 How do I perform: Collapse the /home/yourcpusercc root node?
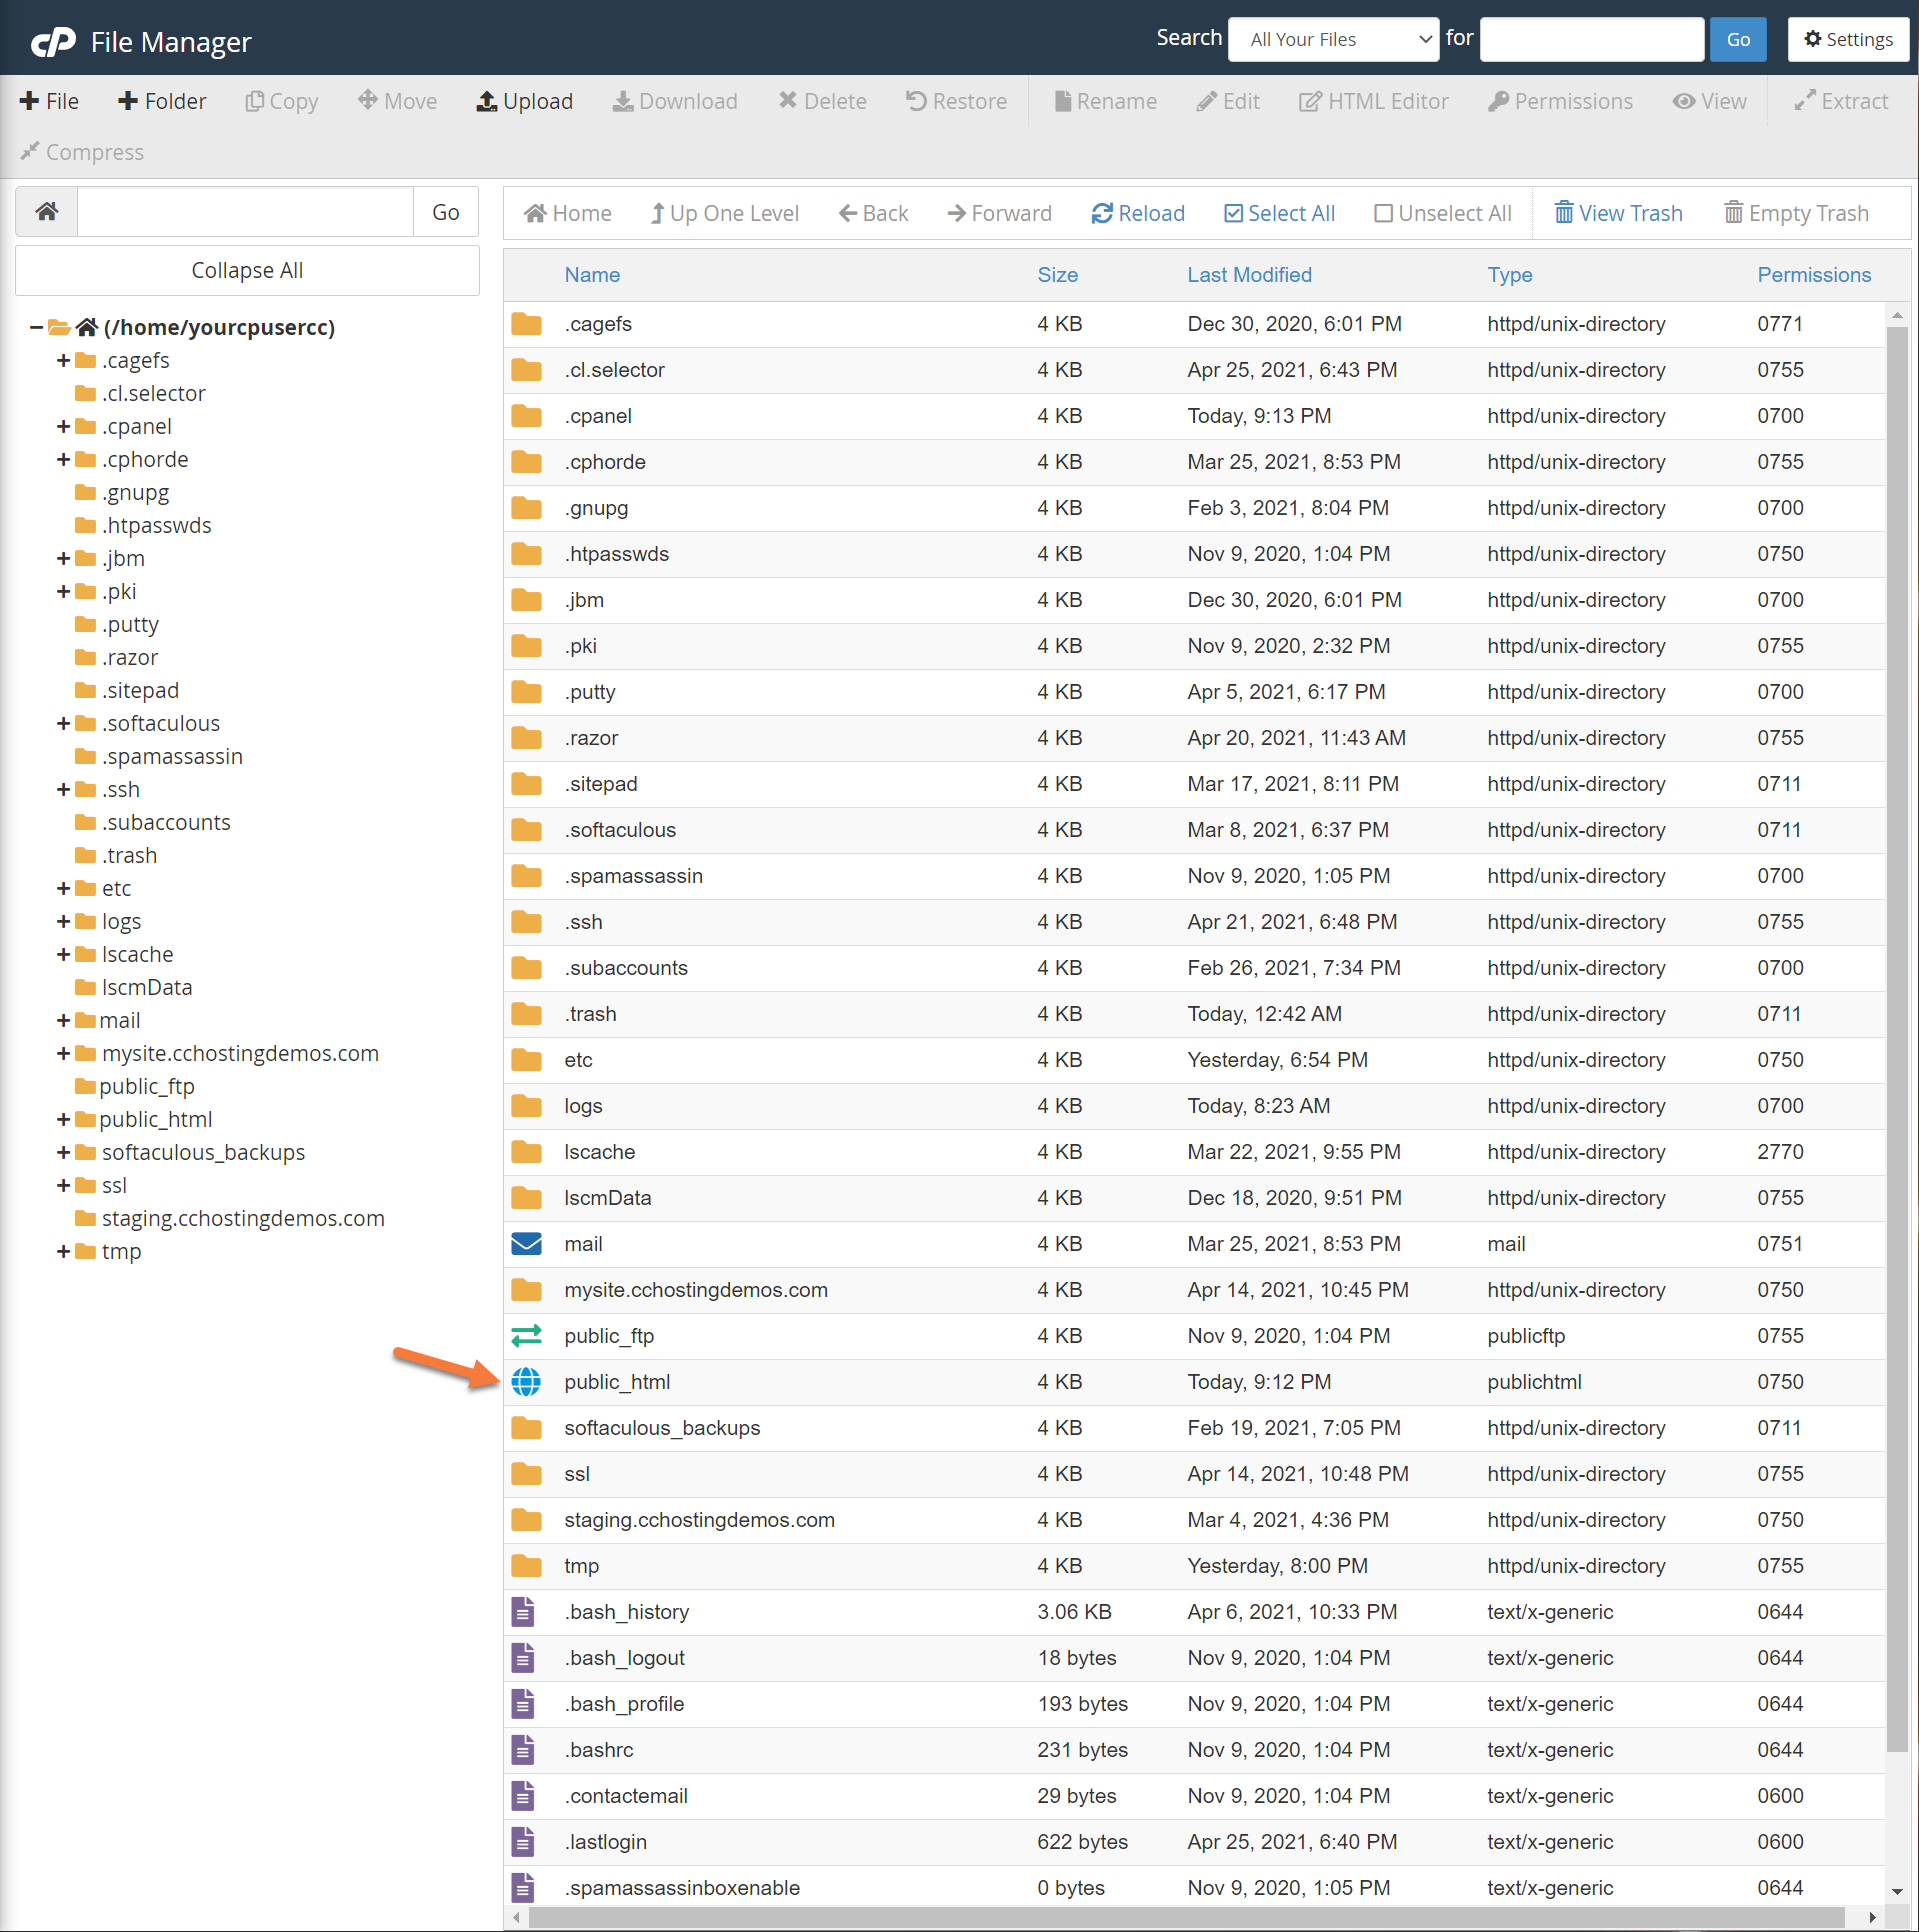(x=36, y=327)
